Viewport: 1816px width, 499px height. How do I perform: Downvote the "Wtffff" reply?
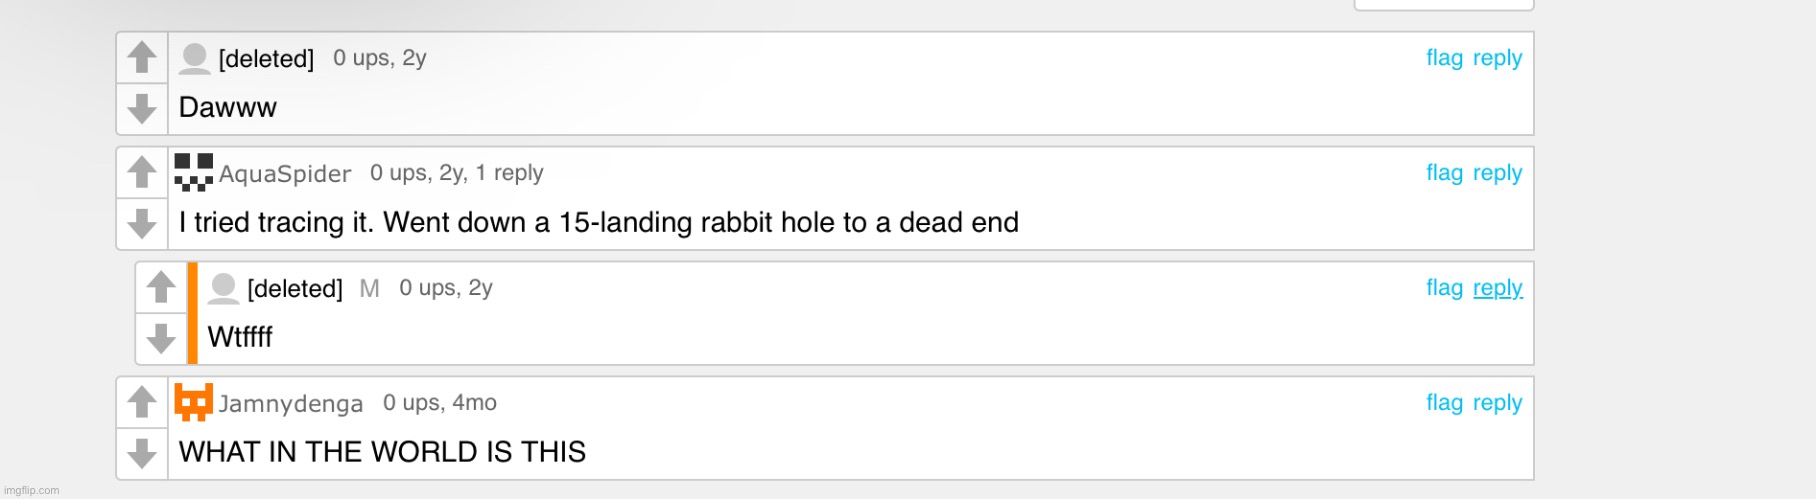161,338
